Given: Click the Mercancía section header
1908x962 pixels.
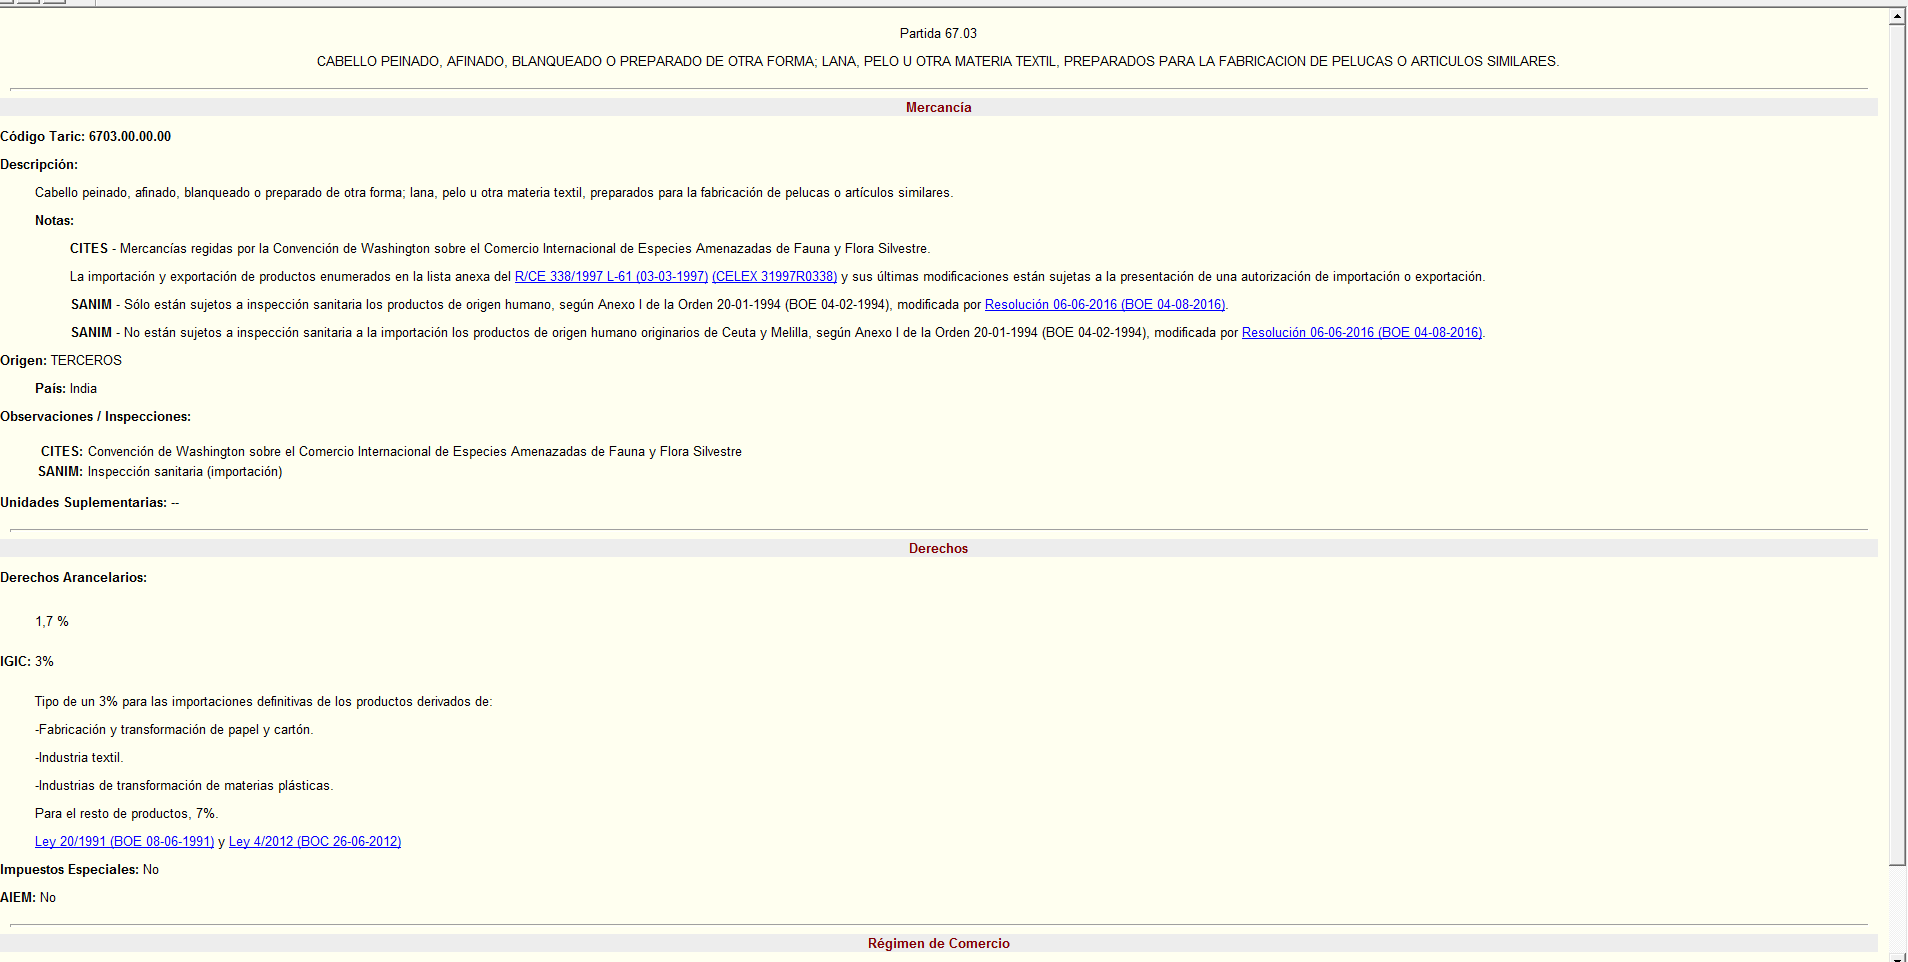Looking at the screenshot, I should click(x=938, y=108).
